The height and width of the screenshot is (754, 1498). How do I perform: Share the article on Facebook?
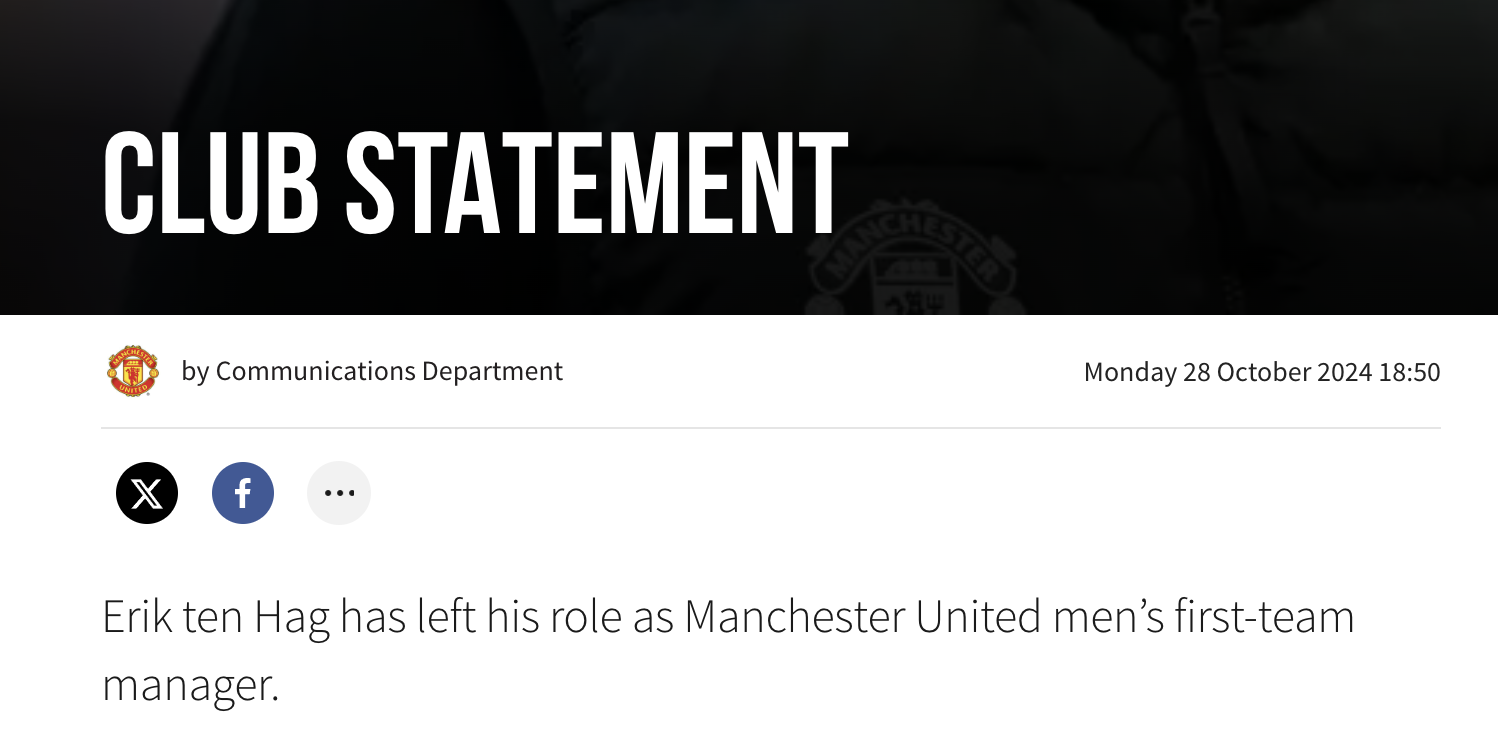[243, 493]
